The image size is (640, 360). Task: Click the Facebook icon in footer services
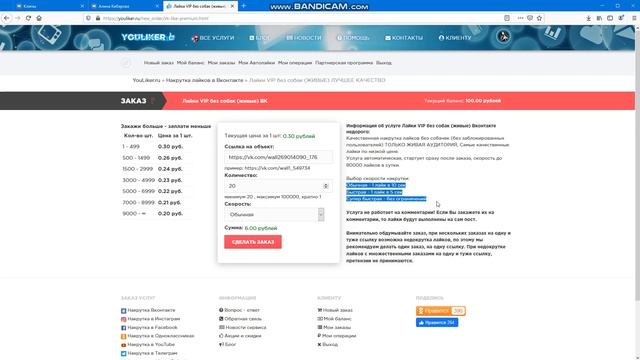(123, 328)
